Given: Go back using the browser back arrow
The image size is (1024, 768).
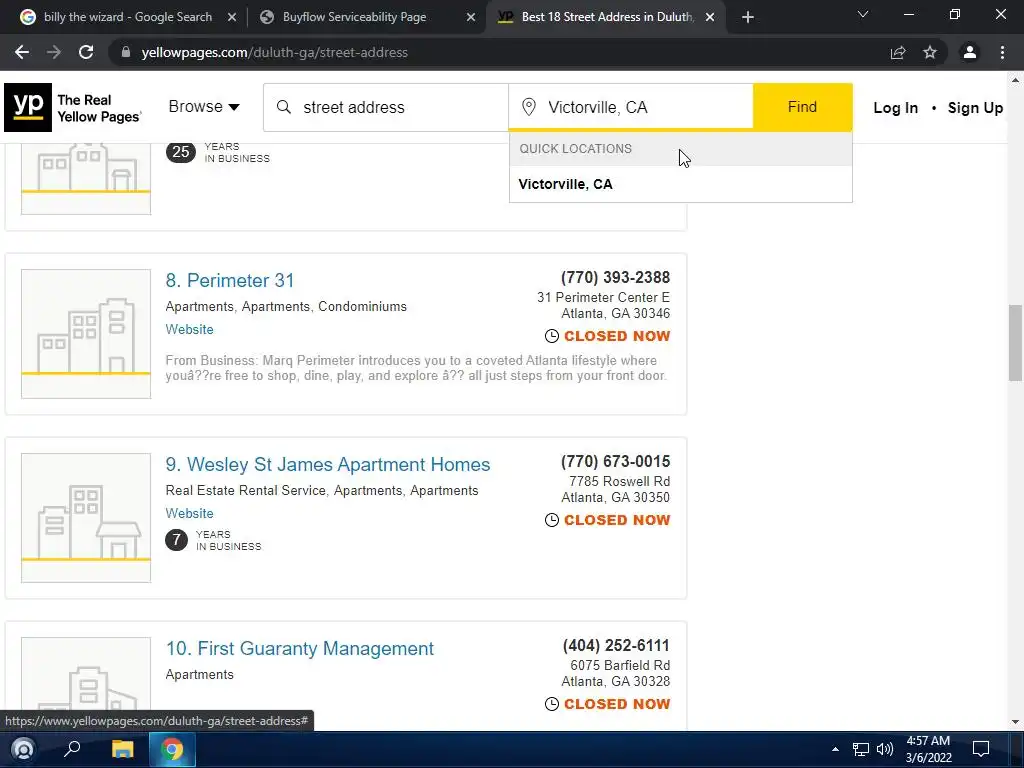Looking at the screenshot, I should click(x=22, y=52).
